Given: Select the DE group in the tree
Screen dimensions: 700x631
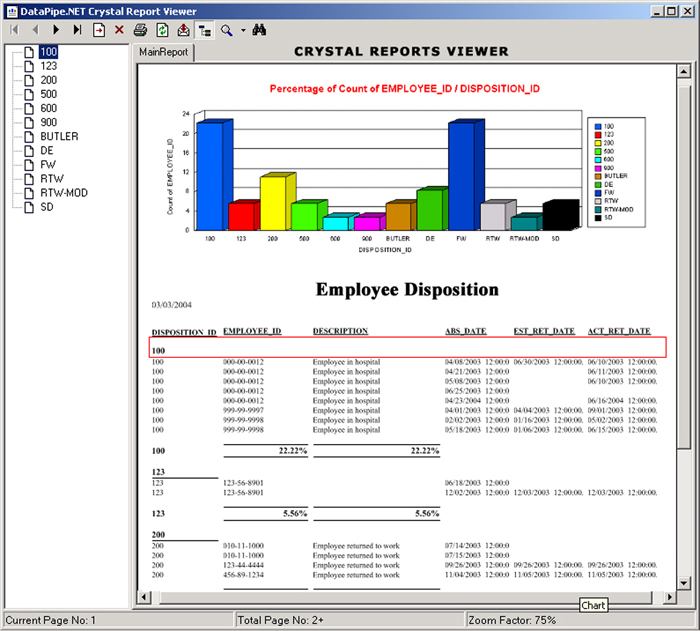Looking at the screenshot, I should click(47, 150).
